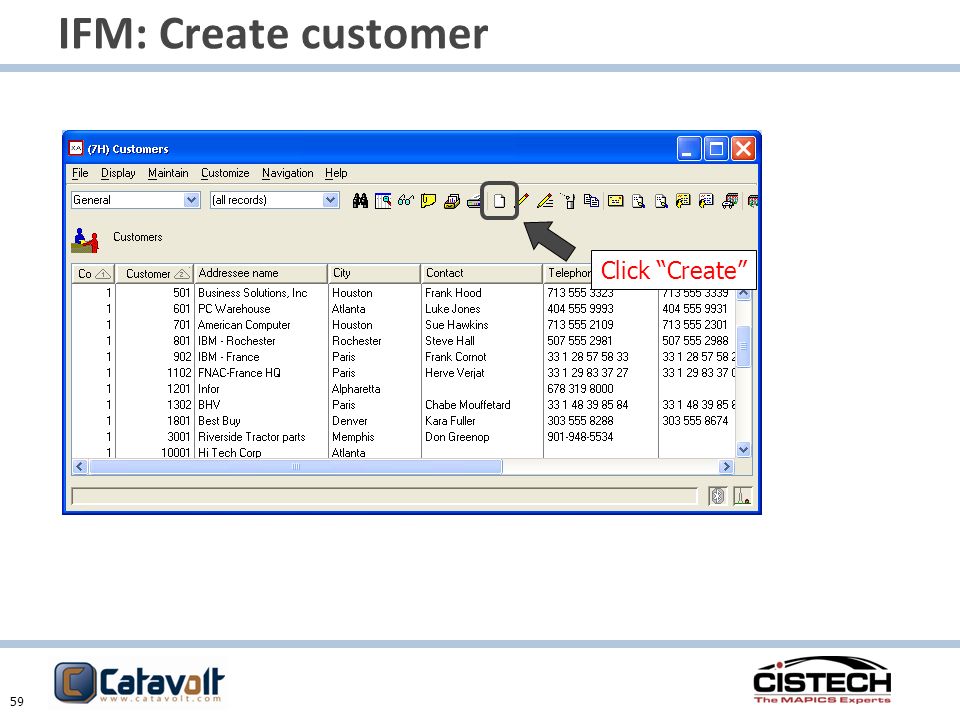Click the vertical scrollbar thumb
Screen dimensions: 960x720
click(x=743, y=347)
